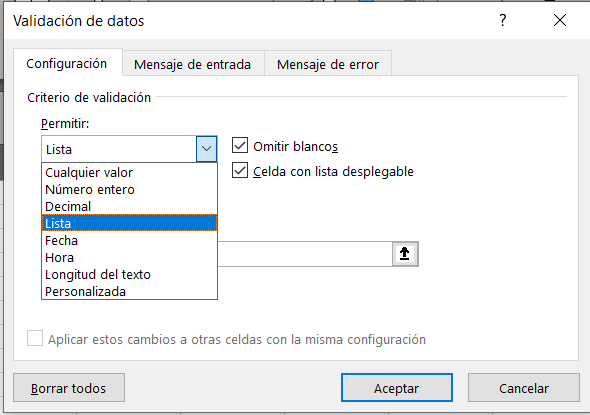Select Número entero option
This screenshot has width=590, height=415.
129,190
